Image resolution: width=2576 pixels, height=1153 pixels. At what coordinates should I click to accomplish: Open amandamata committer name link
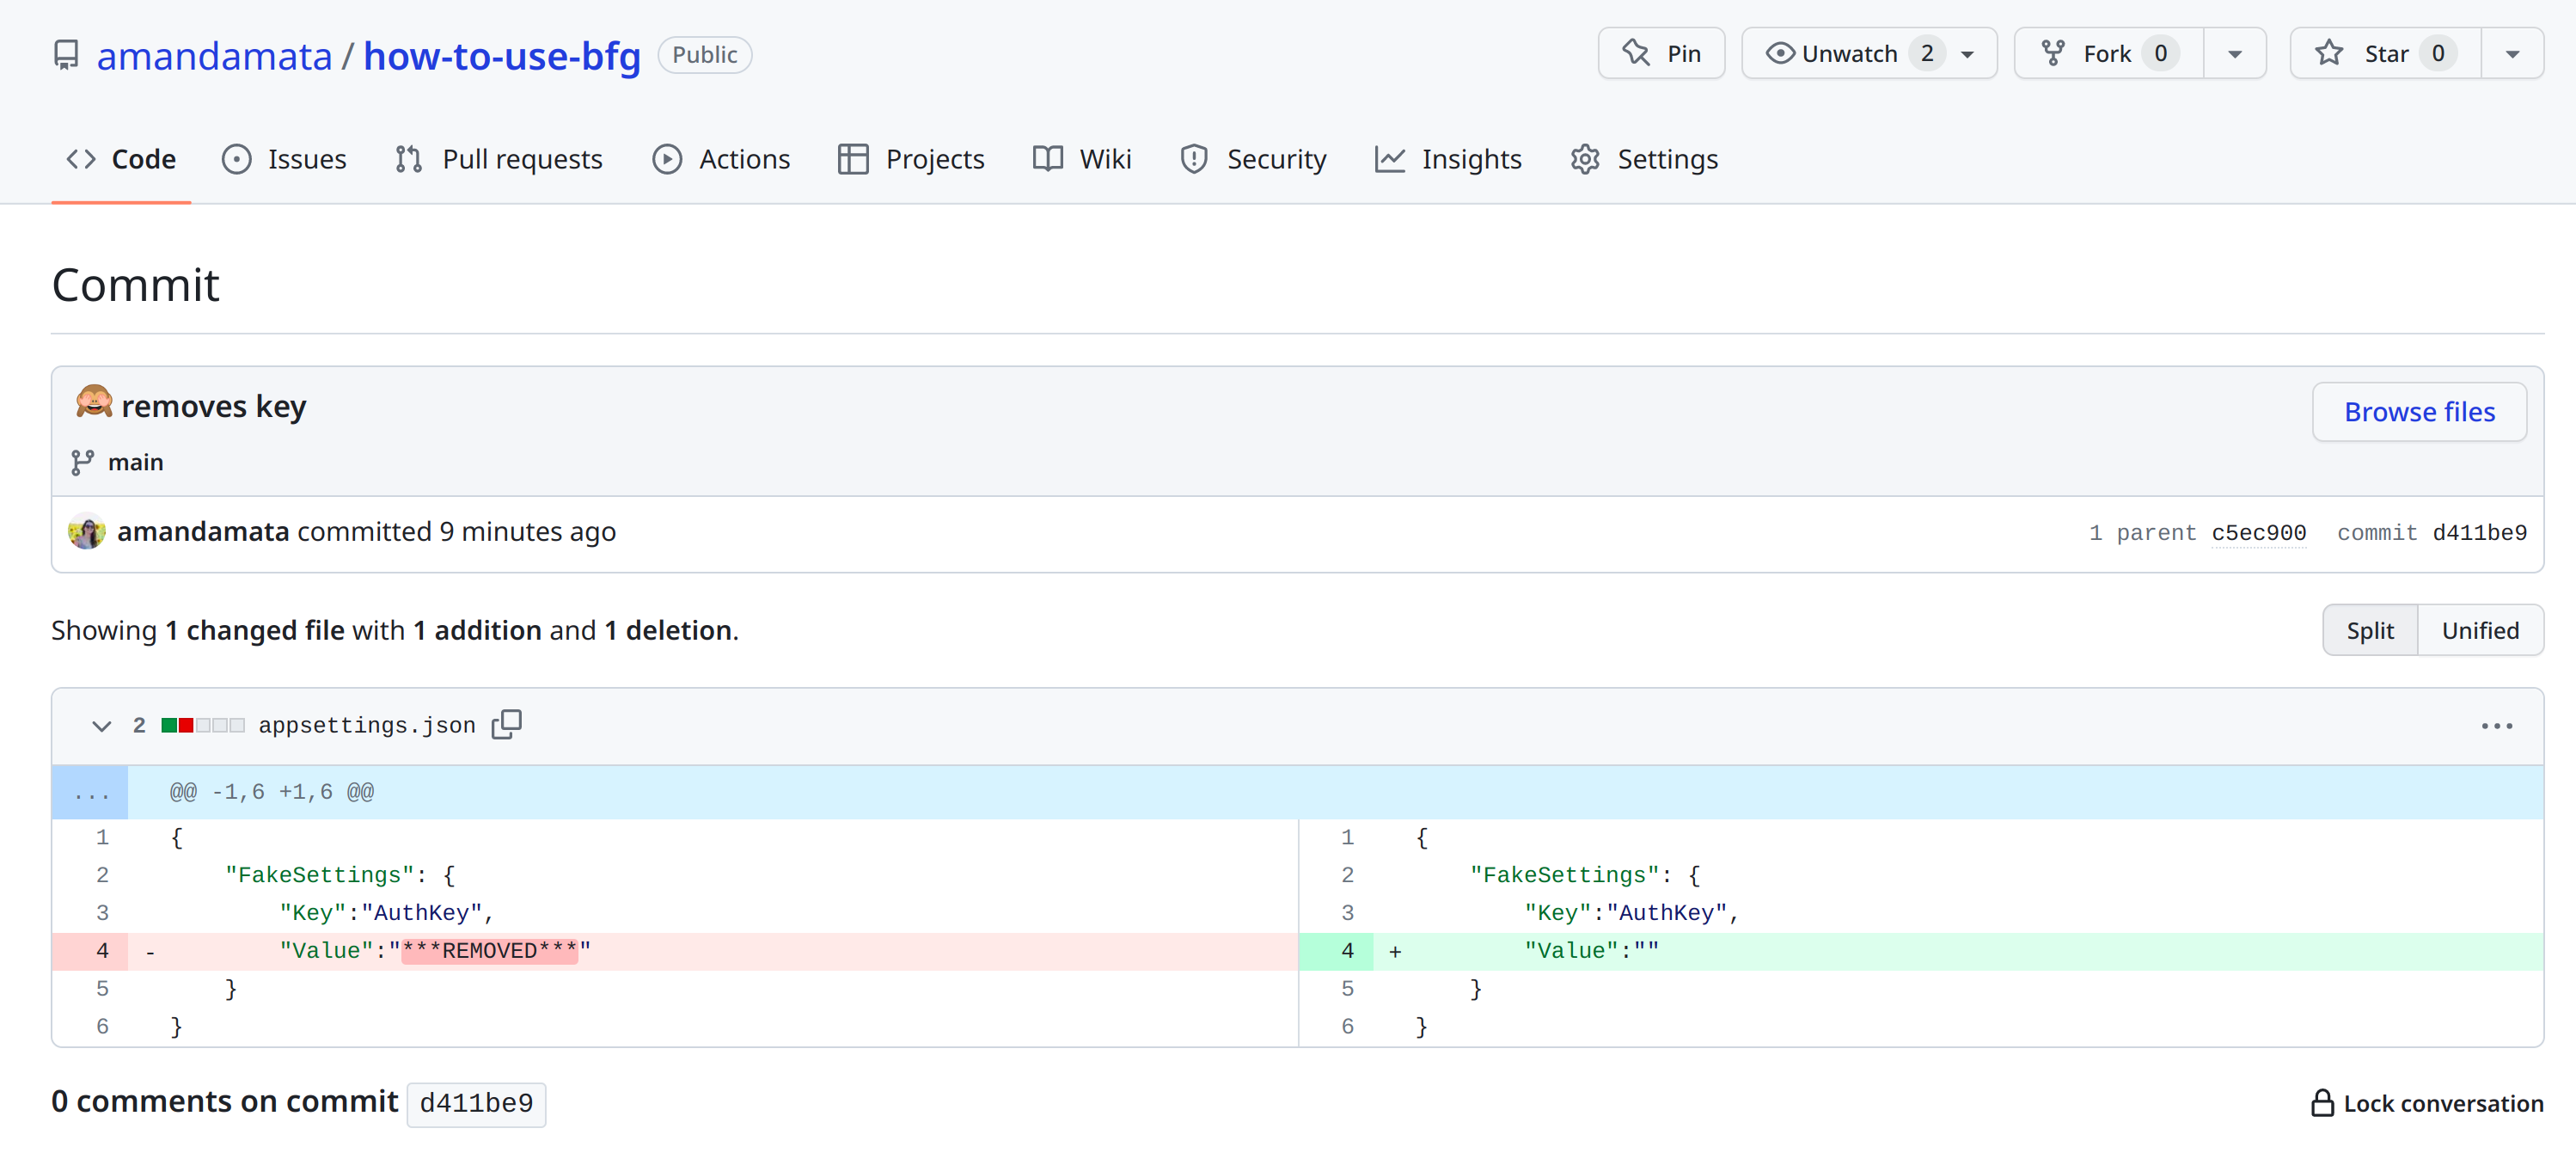203,531
